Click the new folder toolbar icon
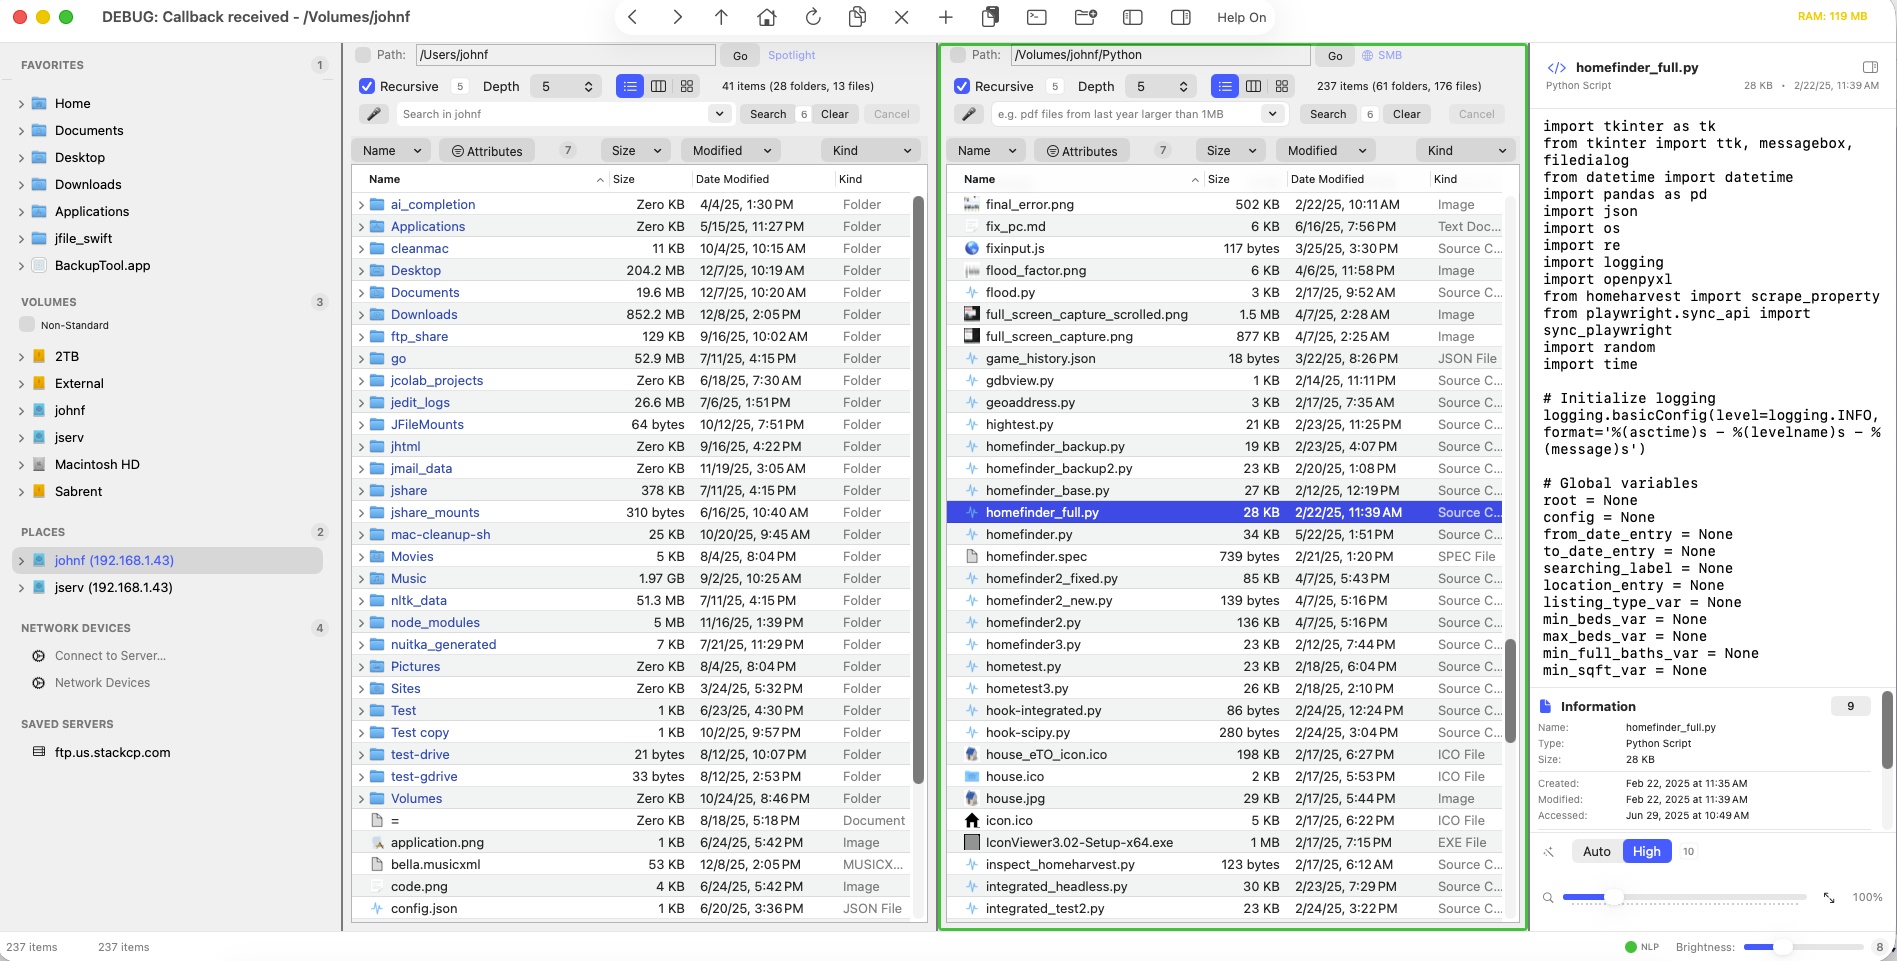Screen dimensions: 1897x961 (x=1086, y=17)
